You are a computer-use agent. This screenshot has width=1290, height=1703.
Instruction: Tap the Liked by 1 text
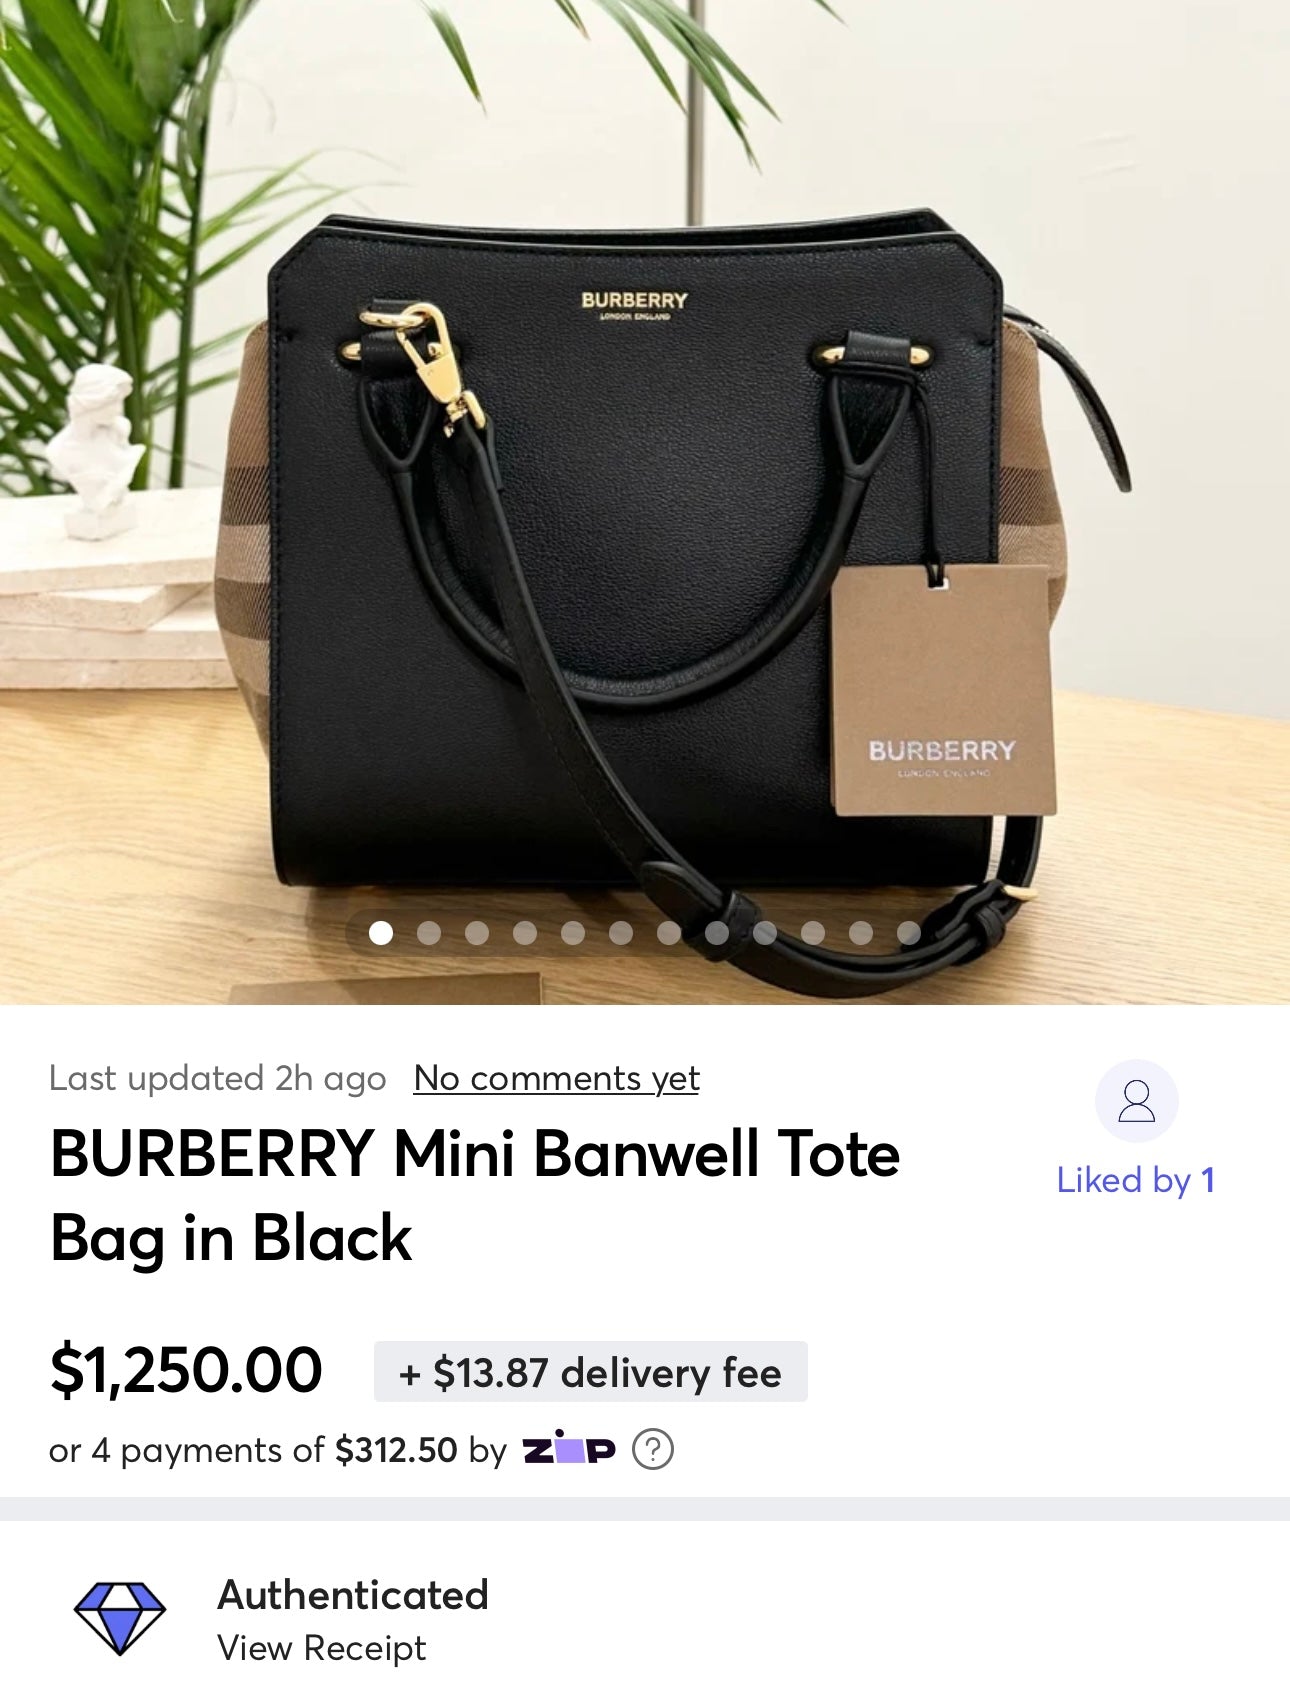click(x=1136, y=1180)
